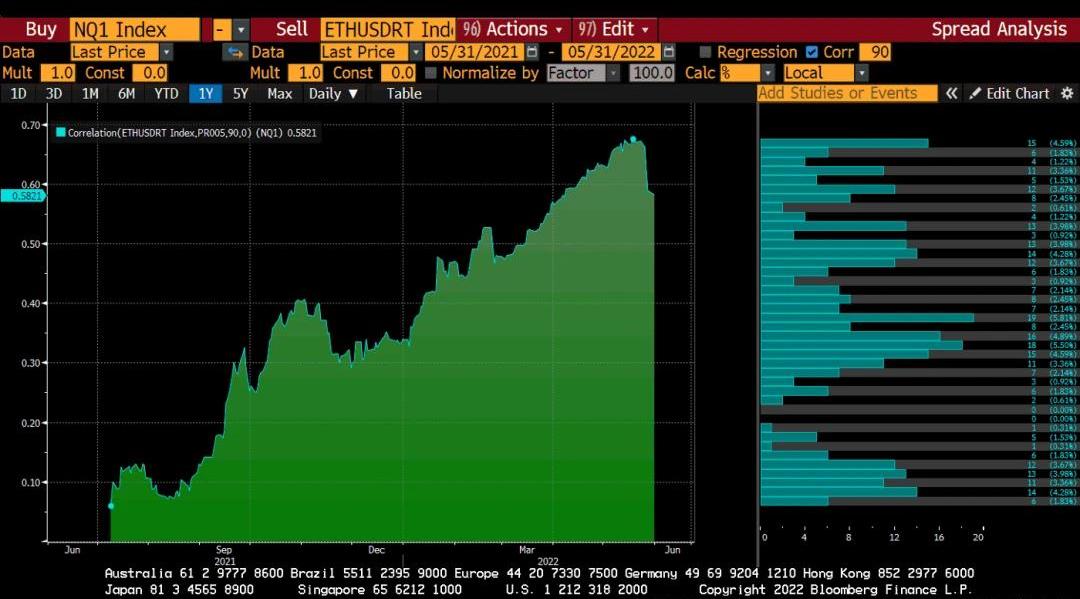The width and height of the screenshot is (1080, 599).
Task: Select the YTD time range
Action: [166, 93]
